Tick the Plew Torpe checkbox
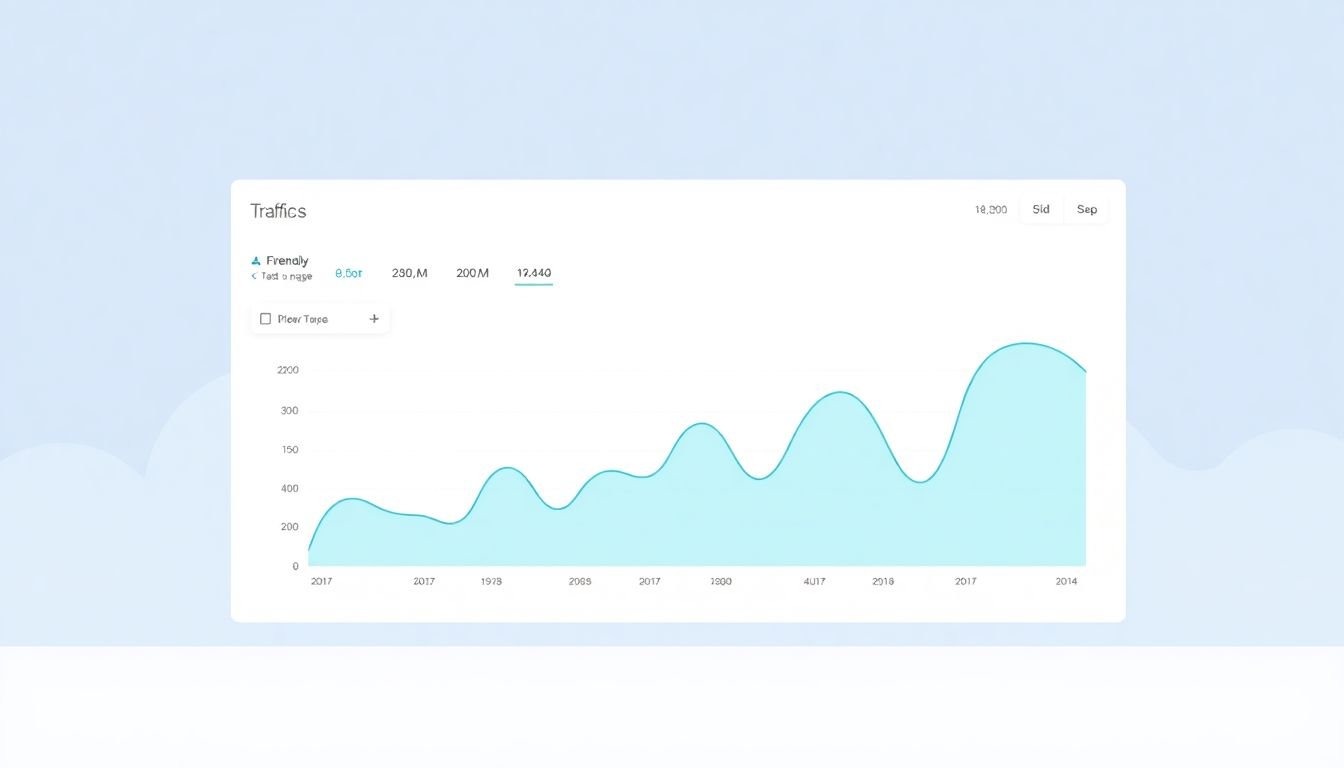 point(265,319)
